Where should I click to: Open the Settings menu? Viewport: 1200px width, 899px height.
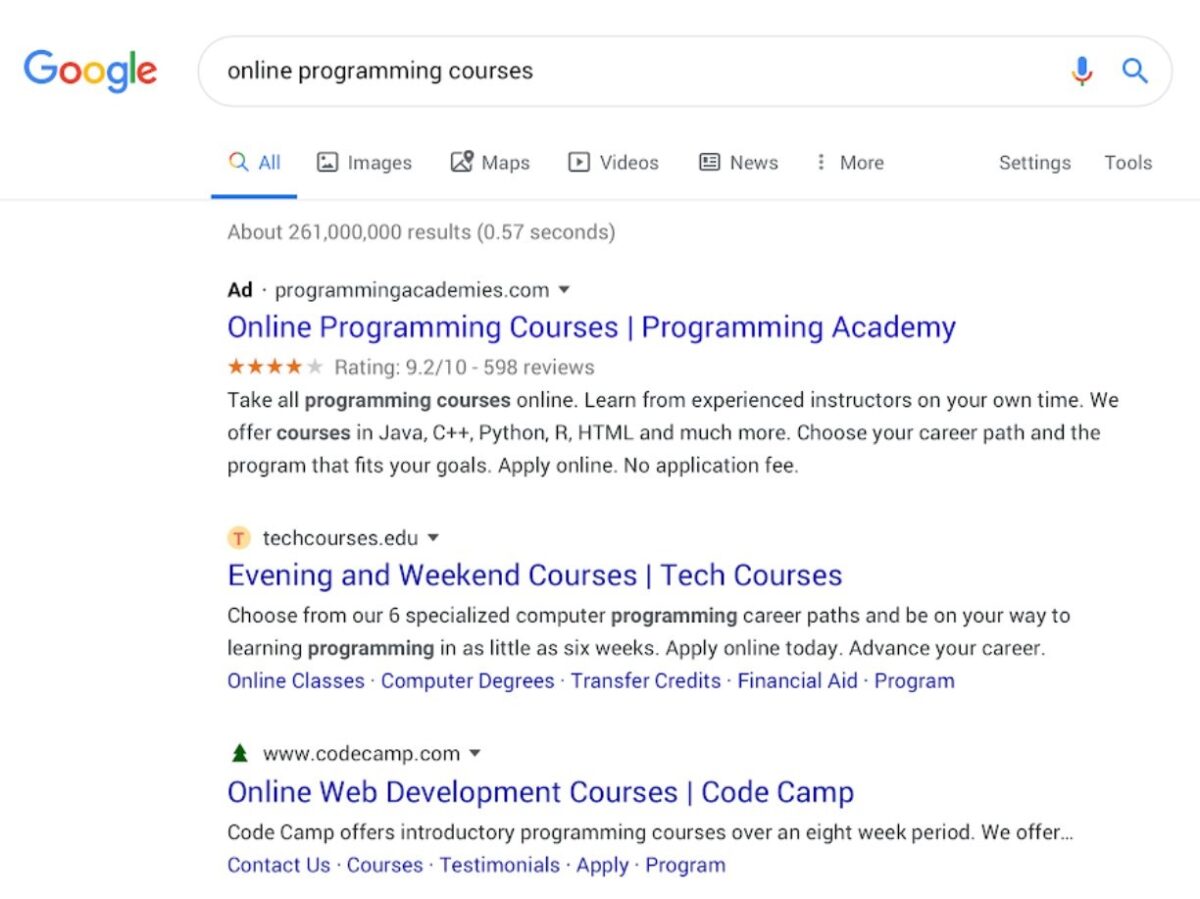coord(1034,163)
